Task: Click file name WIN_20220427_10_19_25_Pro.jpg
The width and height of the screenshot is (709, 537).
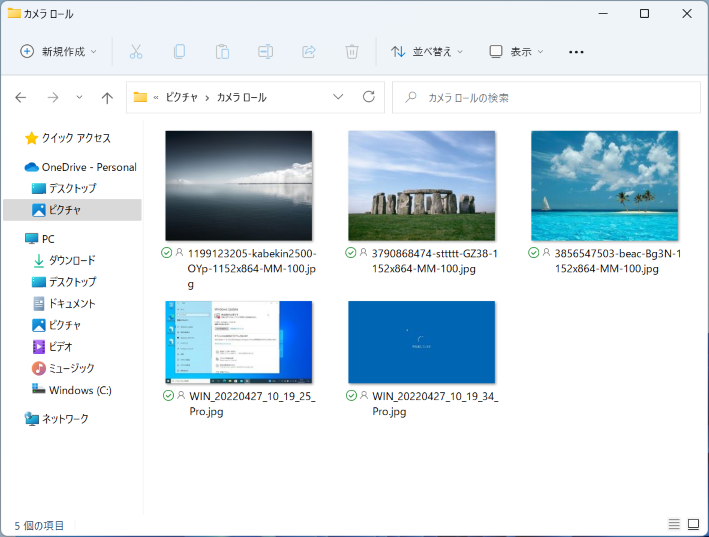Action: pos(252,404)
